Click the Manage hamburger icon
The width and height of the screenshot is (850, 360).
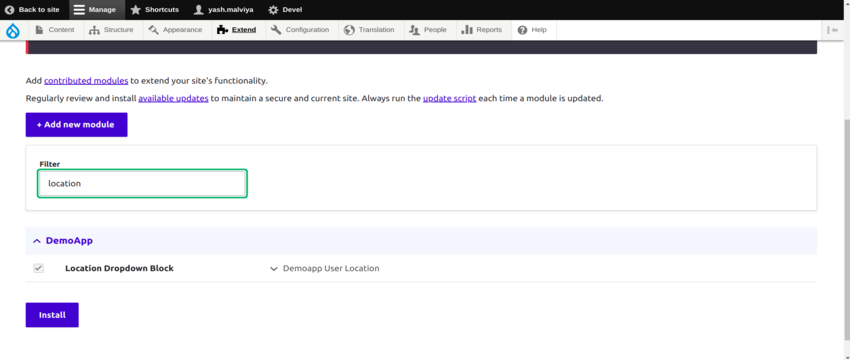click(79, 10)
